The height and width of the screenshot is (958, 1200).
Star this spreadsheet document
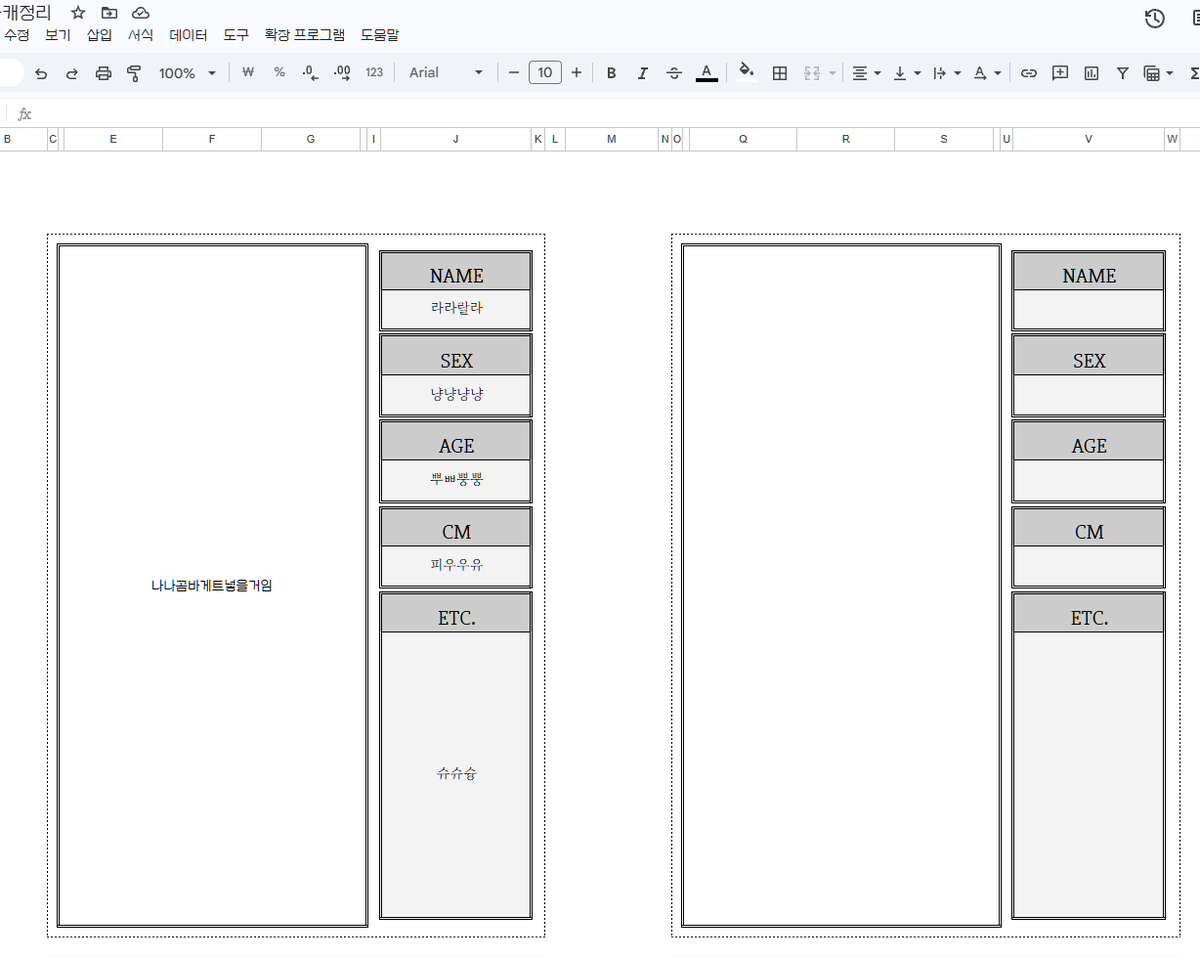(x=78, y=13)
